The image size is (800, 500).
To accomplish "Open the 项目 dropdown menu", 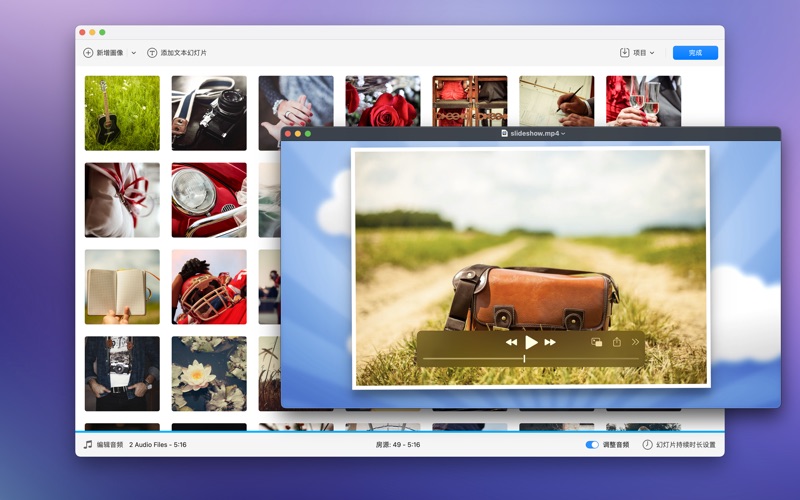I will [x=637, y=53].
